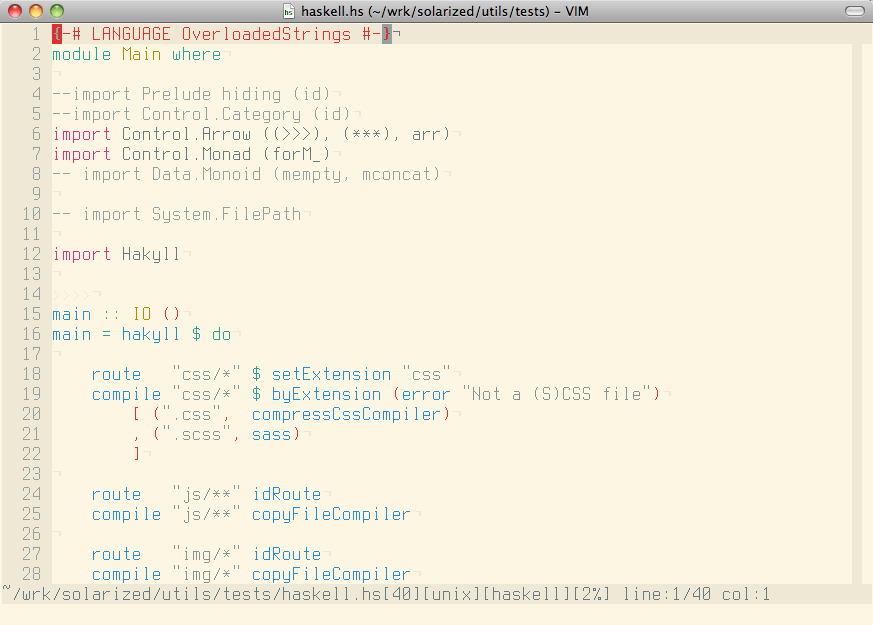The width and height of the screenshot is (873, 625).
Task: Place cursor on "module Main where" line
Action: [136, 54]
